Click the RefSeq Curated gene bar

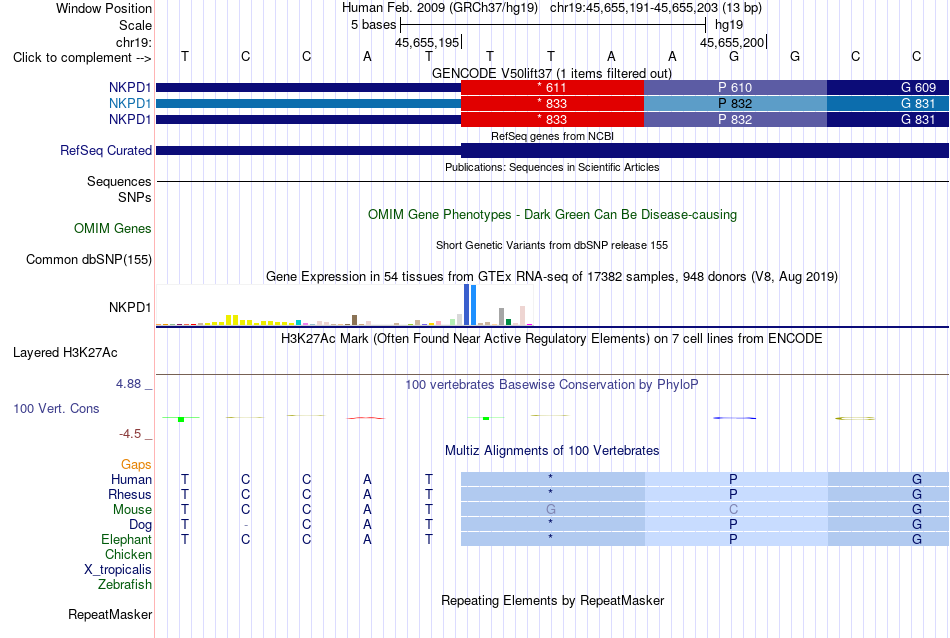click(552, 150)
